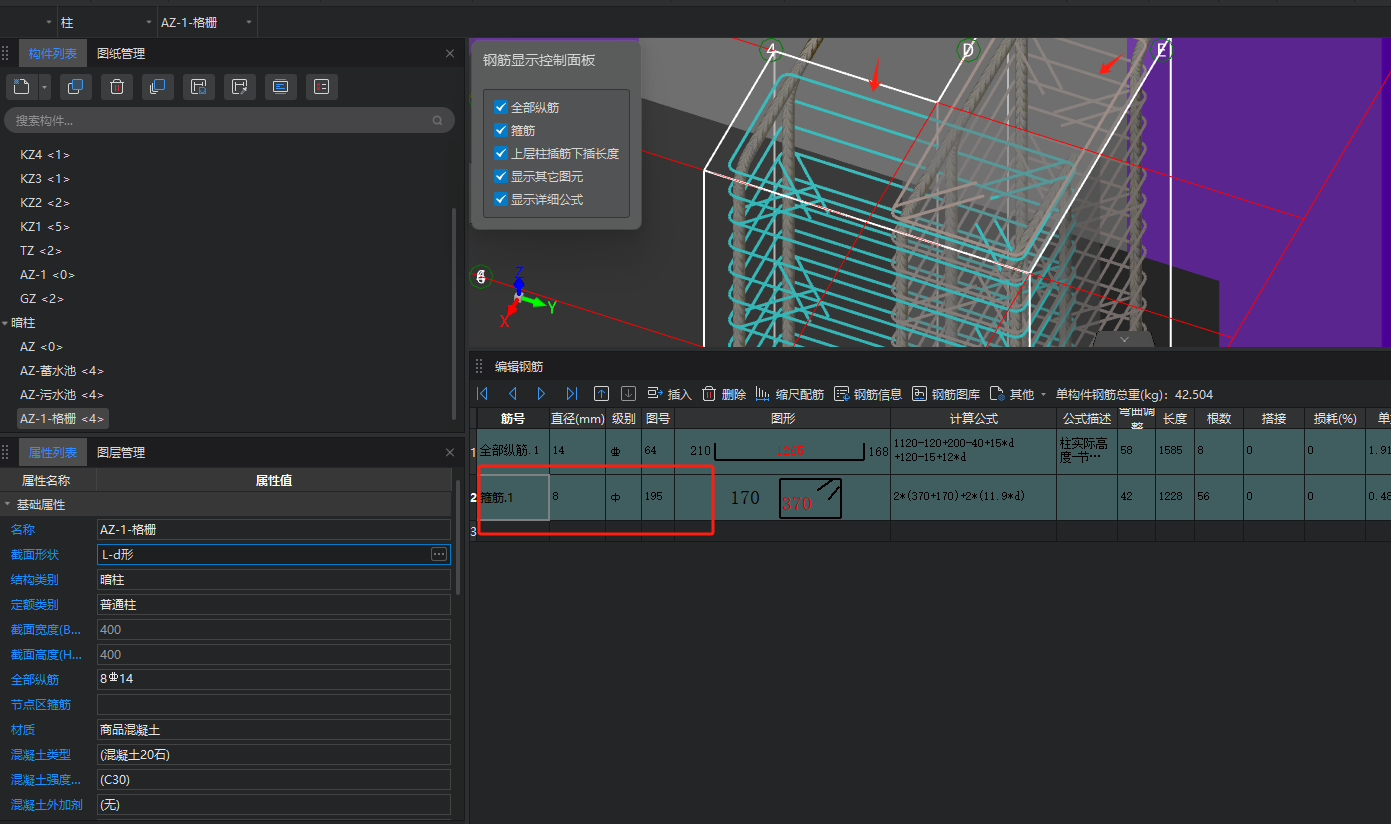Go to first rebar record icon
The image size is (1391, 824).
click(483, 394)
